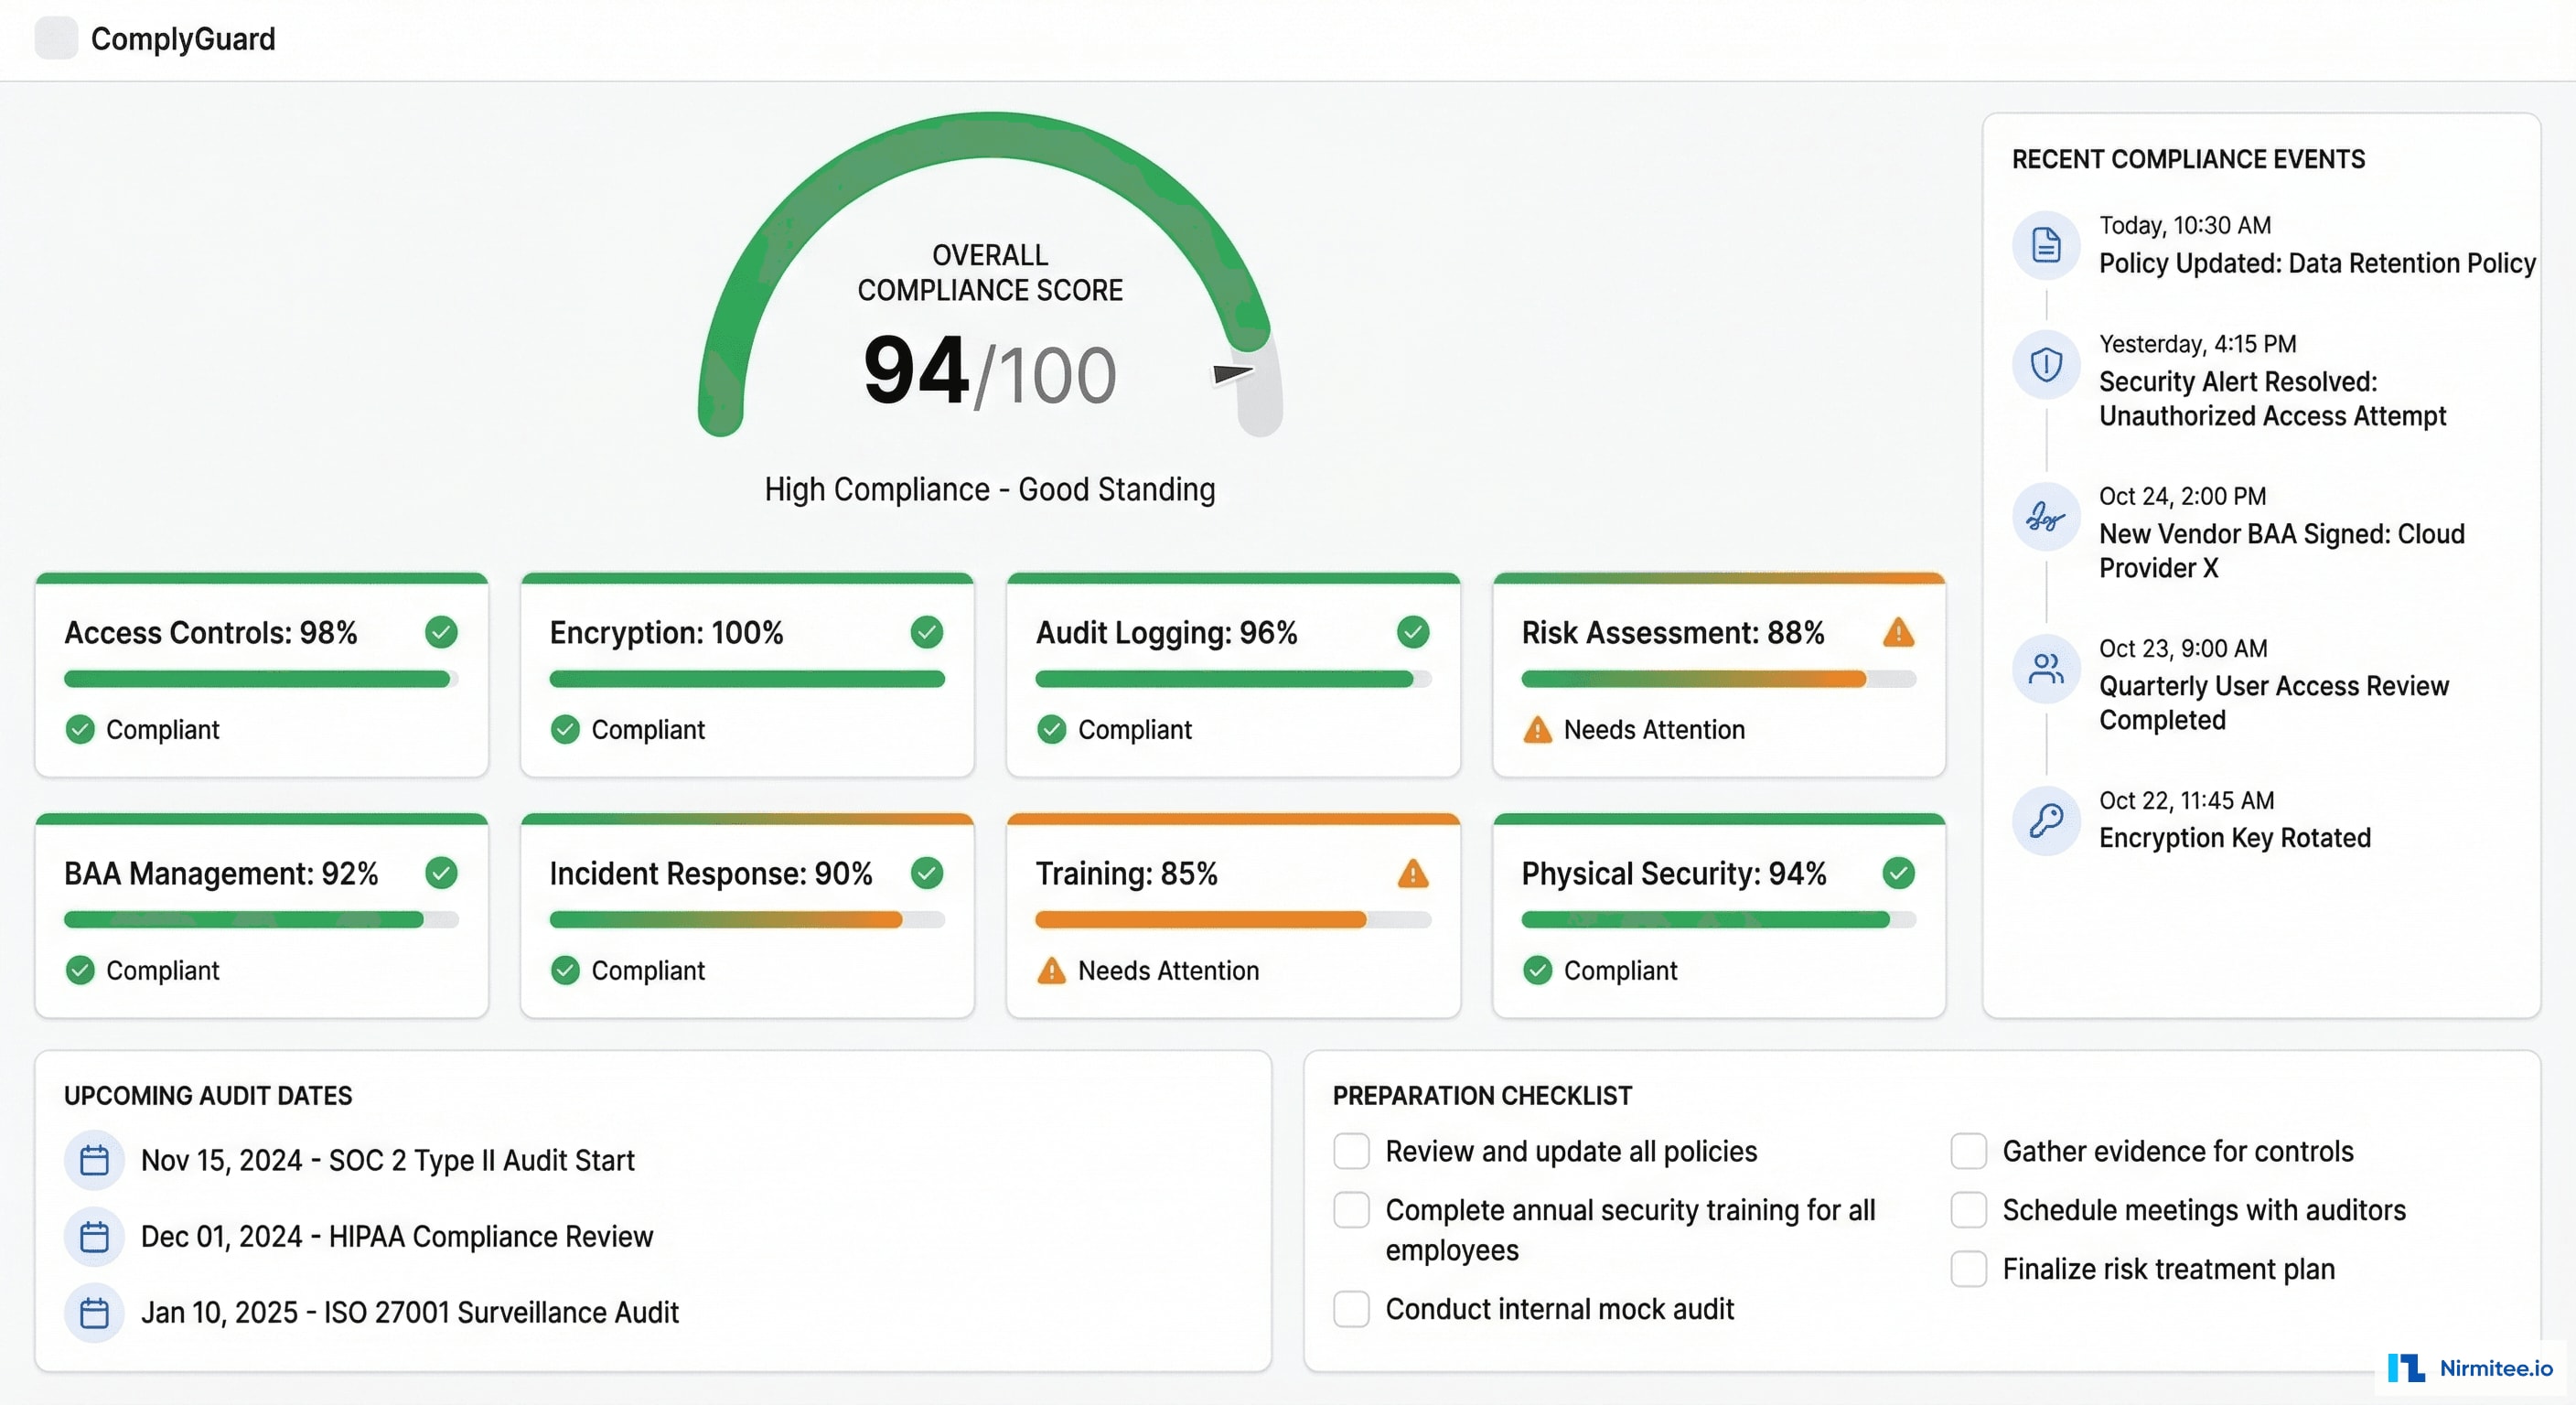The image size is (2576, 1405).
Task: Click the Training progress bar
Action: (1233, 919)
